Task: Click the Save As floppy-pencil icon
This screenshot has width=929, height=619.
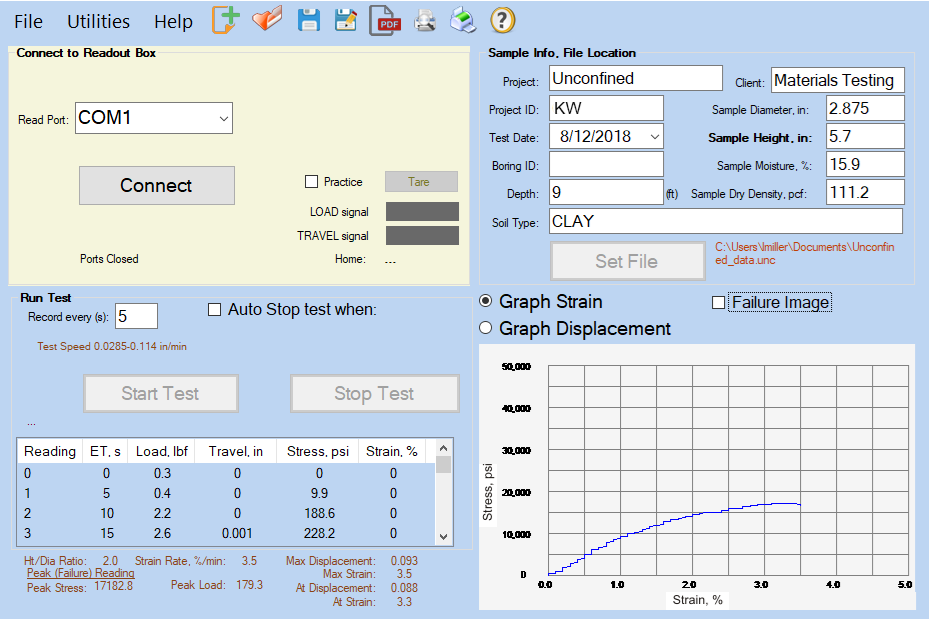Action: tap(345, 20)
